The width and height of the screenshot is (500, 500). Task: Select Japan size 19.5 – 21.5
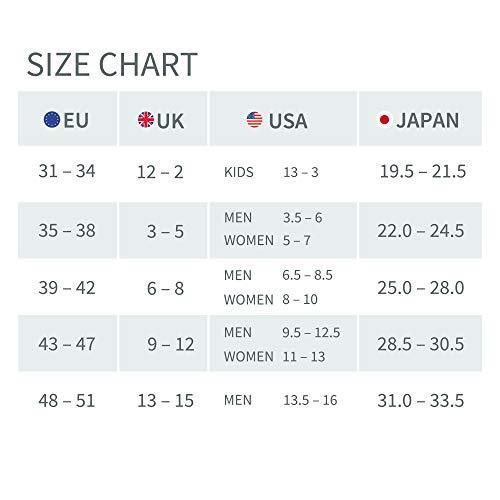pyautogui.click(x=423, y=171)
